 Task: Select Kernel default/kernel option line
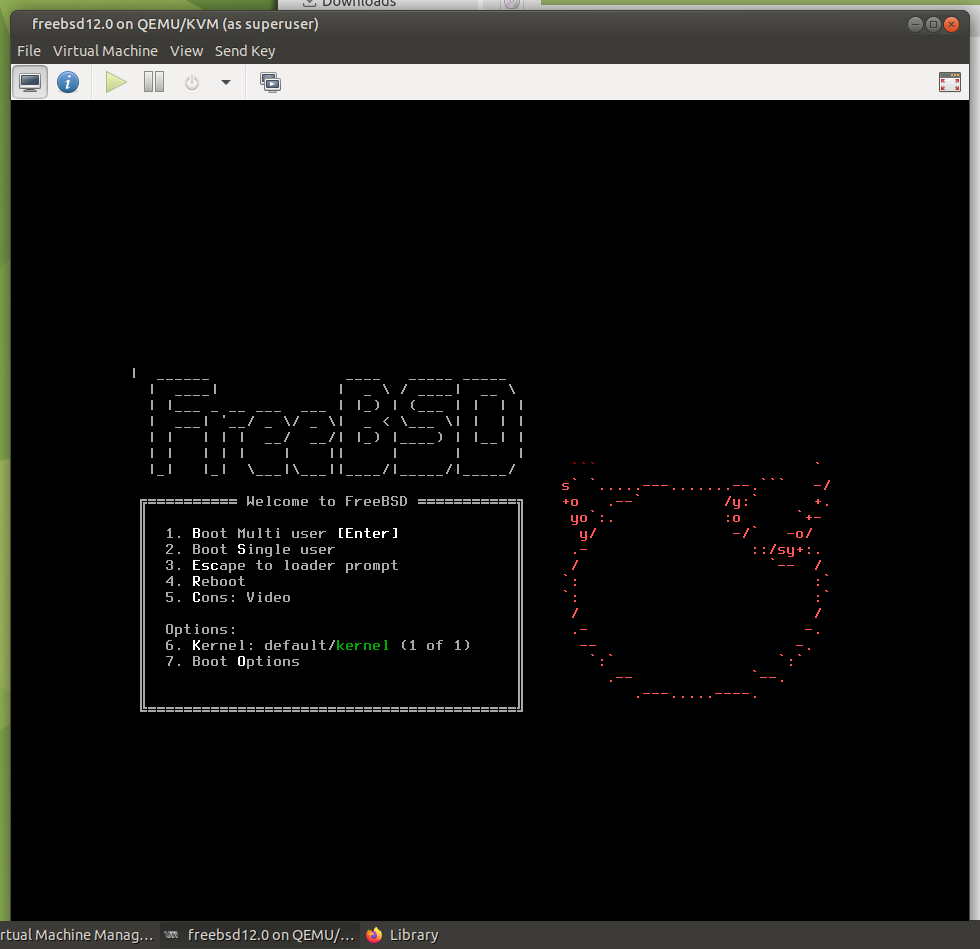click(318, 645)
